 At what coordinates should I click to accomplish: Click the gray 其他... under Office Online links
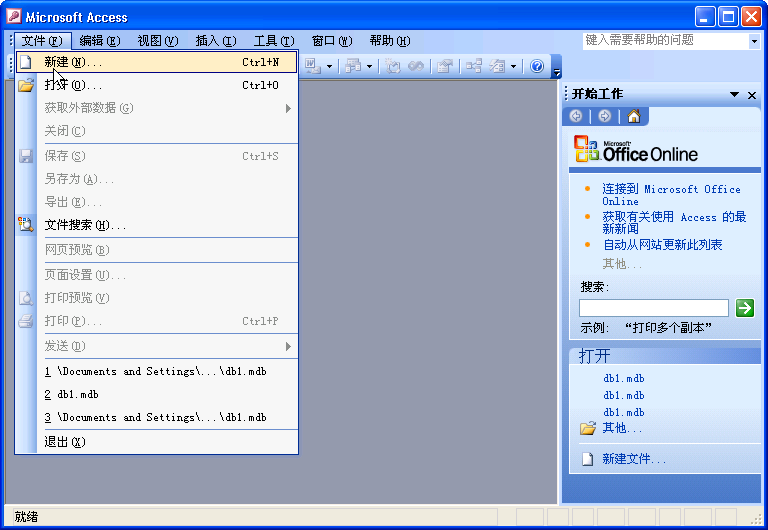tap(622, 264)
